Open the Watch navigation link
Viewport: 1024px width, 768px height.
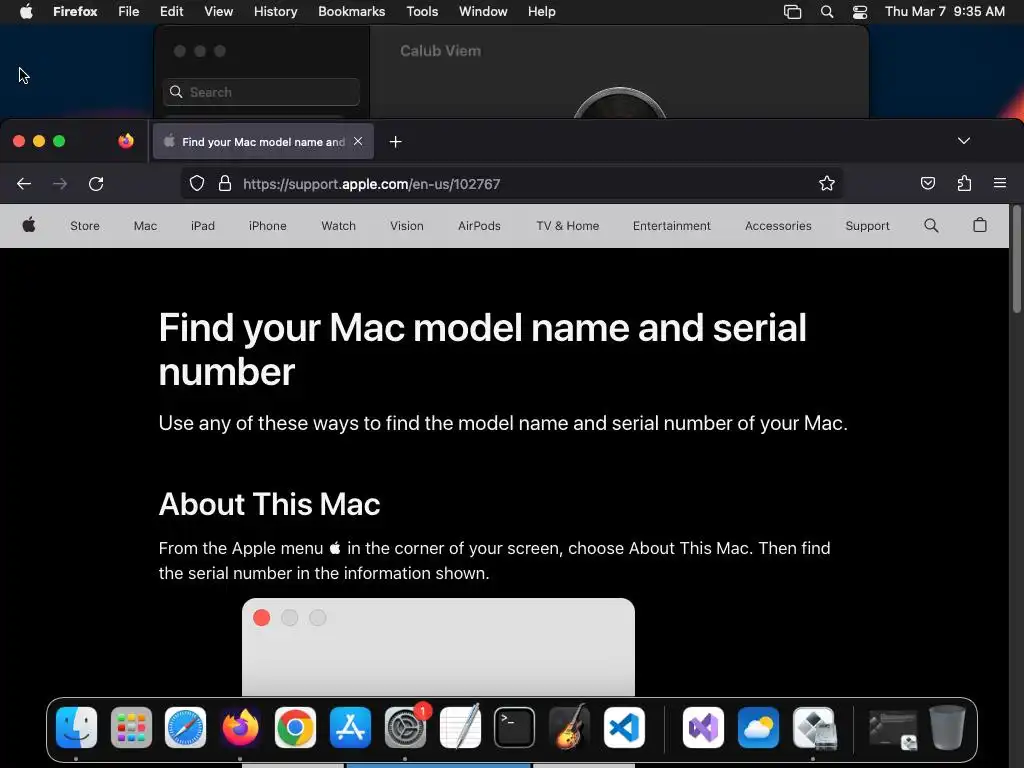338,226
